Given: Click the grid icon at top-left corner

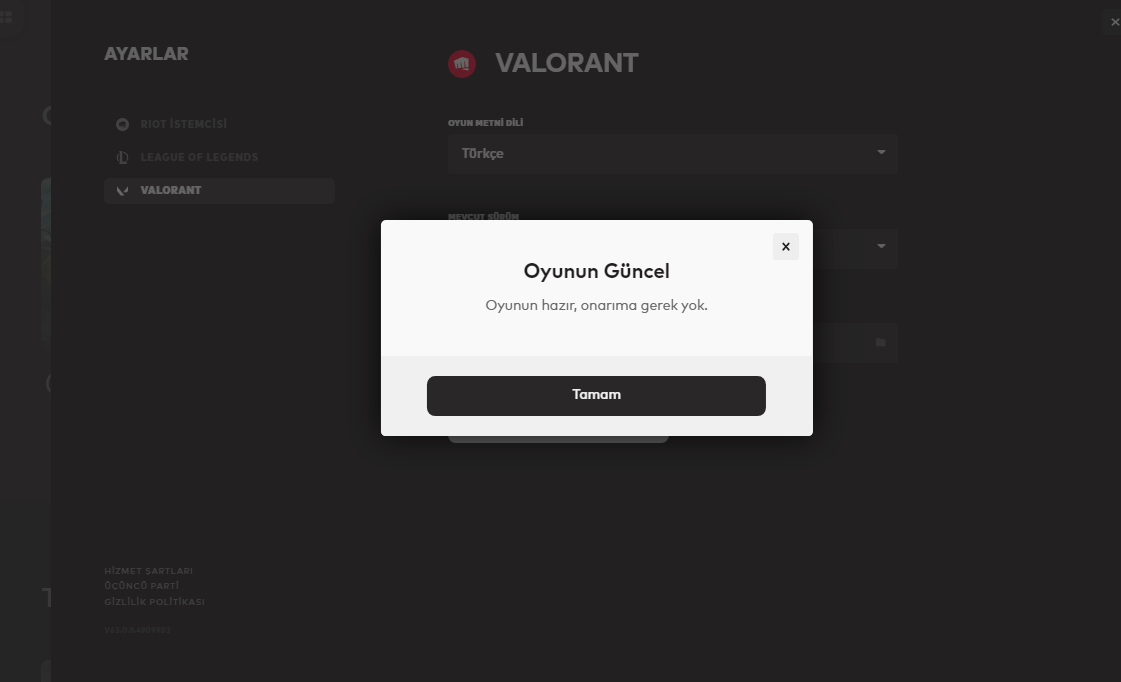Looking at the screenshot, I should (x=6, y=16).
